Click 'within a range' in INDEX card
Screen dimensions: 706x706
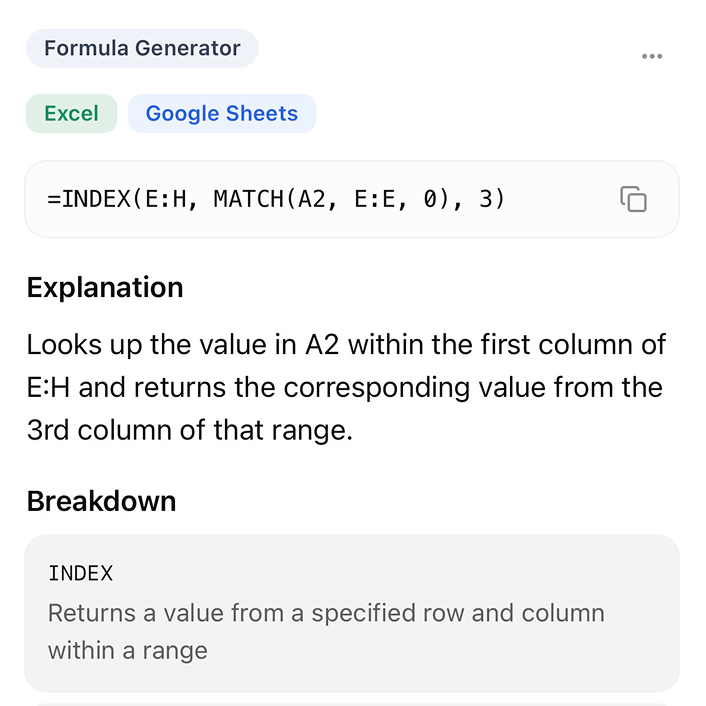point(127,651)
